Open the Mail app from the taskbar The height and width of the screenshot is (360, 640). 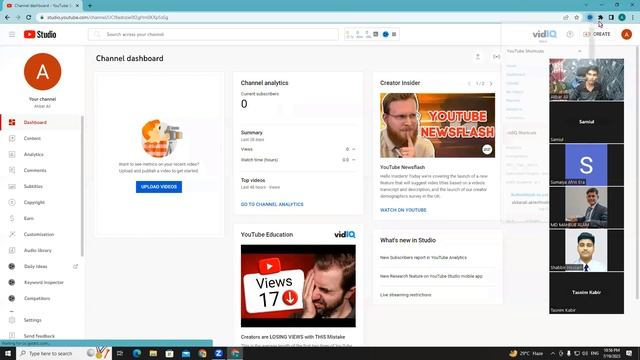pyautogui.click(x=186, y=353)
